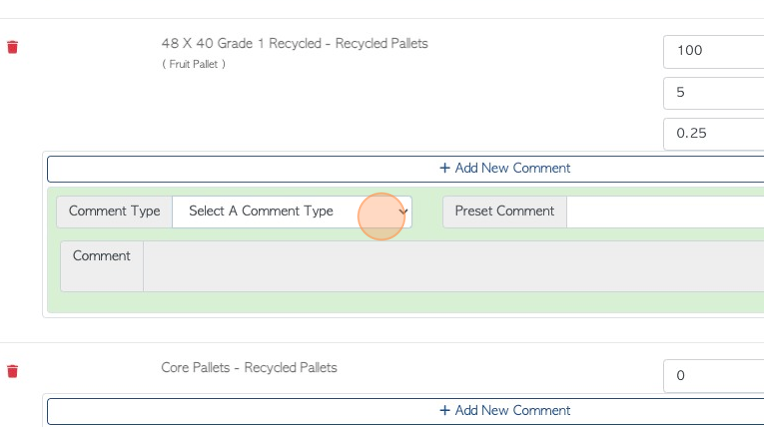Click inside the large Comment text area

(454, 266)
